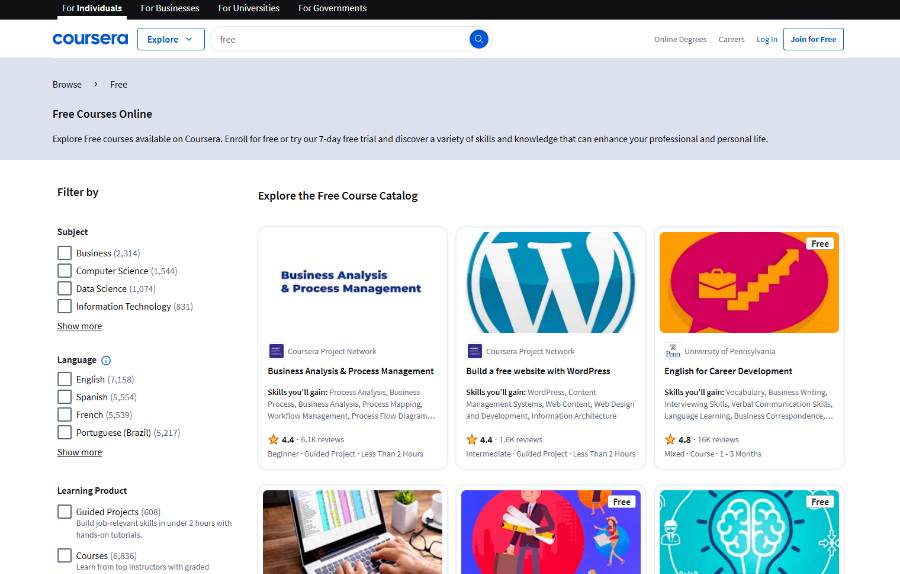
Task: Click "6.1K reviews" text
Action: (x=323, y=440)
